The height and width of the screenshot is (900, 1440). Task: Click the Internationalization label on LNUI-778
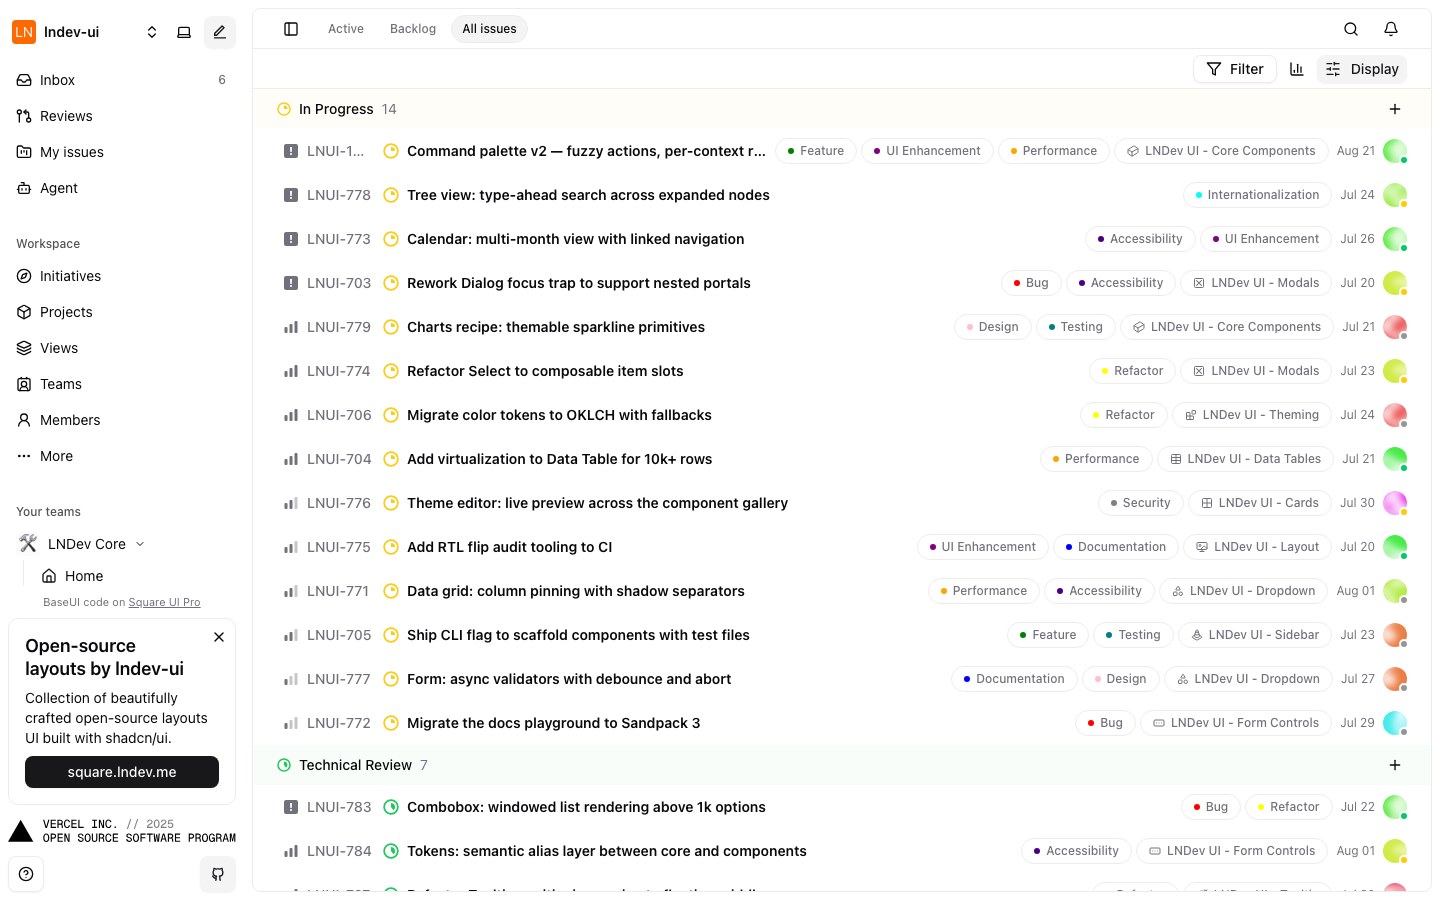1257,195
